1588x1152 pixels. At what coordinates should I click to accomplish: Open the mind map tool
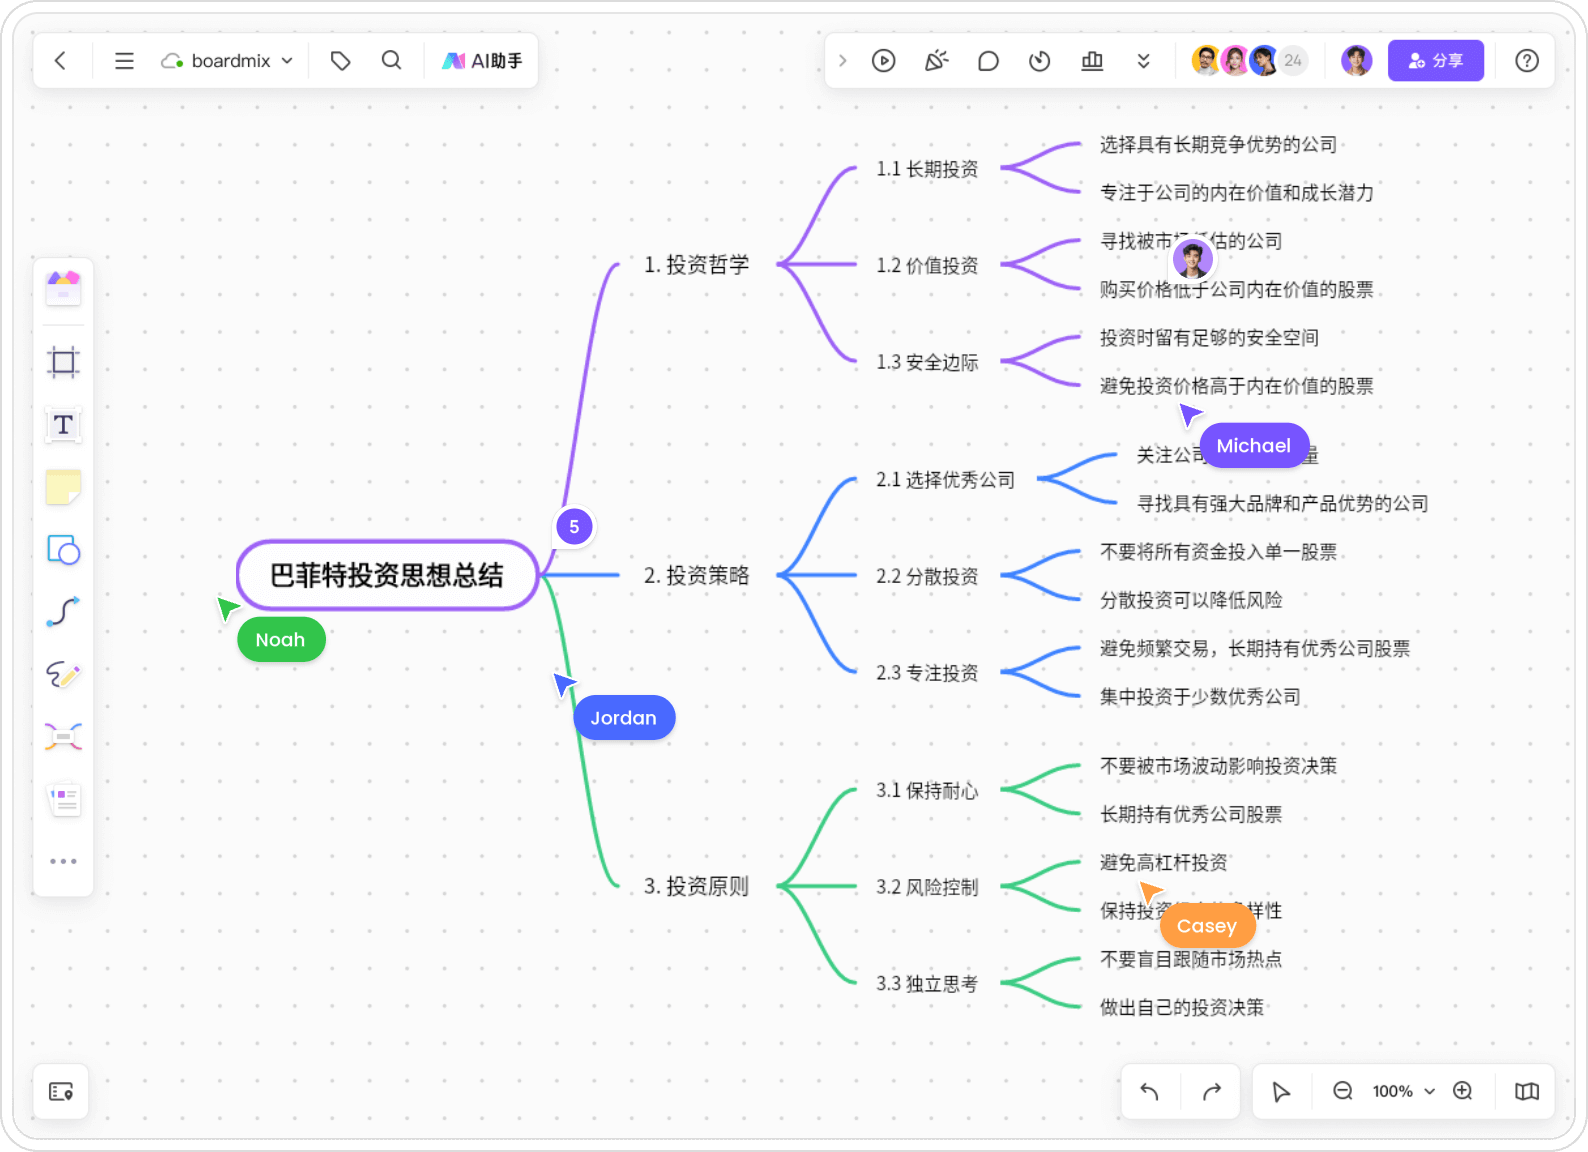point(63,738)
